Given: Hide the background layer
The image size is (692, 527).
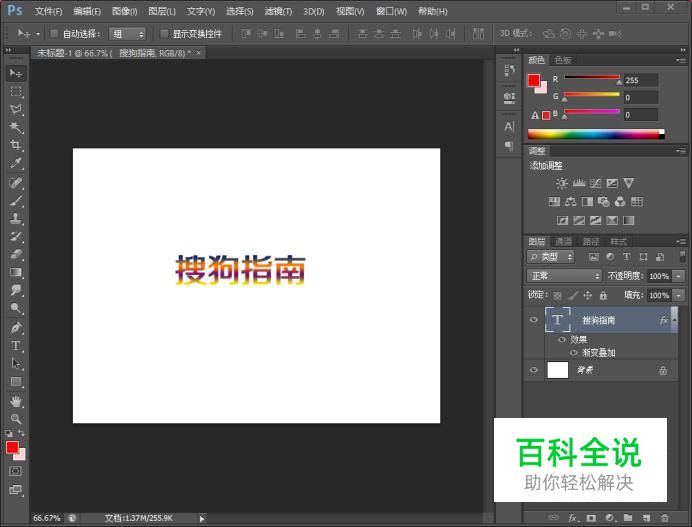Looking at the screenshot, I should 534,370.
